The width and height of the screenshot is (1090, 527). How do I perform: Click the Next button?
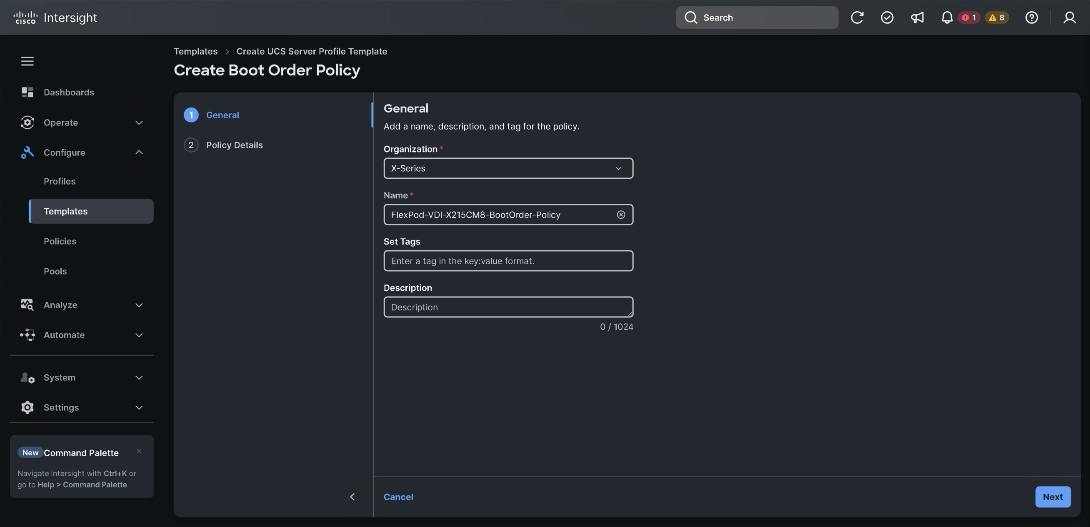tap(1052, 496)
